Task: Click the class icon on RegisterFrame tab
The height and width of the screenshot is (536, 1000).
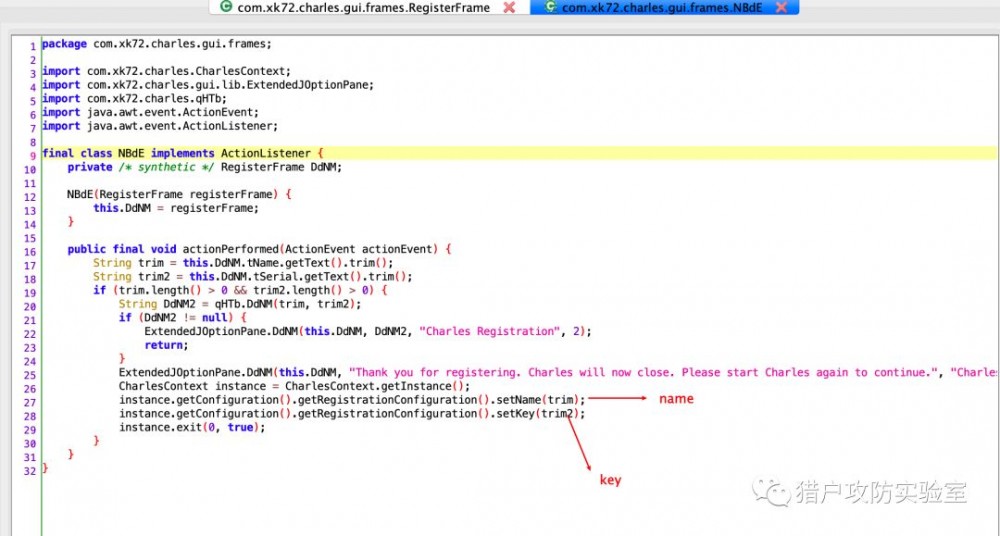Action: click(x=226, y=7)
